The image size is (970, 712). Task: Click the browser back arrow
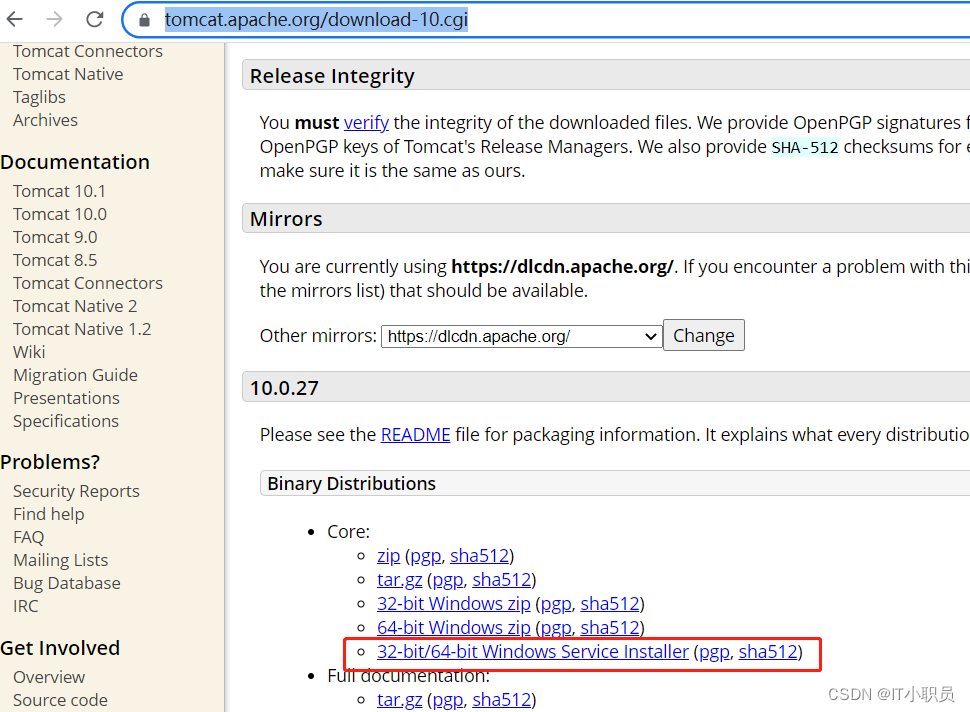click(x=15, y=20)
